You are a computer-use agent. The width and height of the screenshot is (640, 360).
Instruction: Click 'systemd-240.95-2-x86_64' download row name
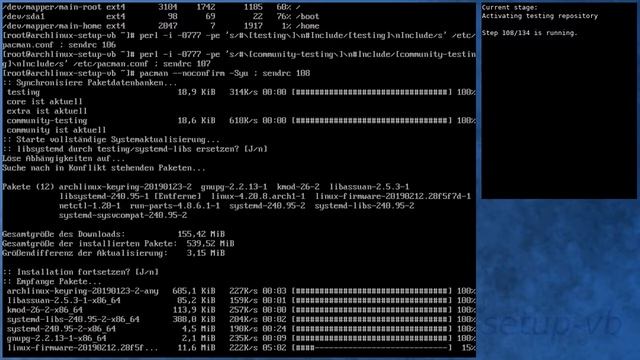(x=61, y=329)
